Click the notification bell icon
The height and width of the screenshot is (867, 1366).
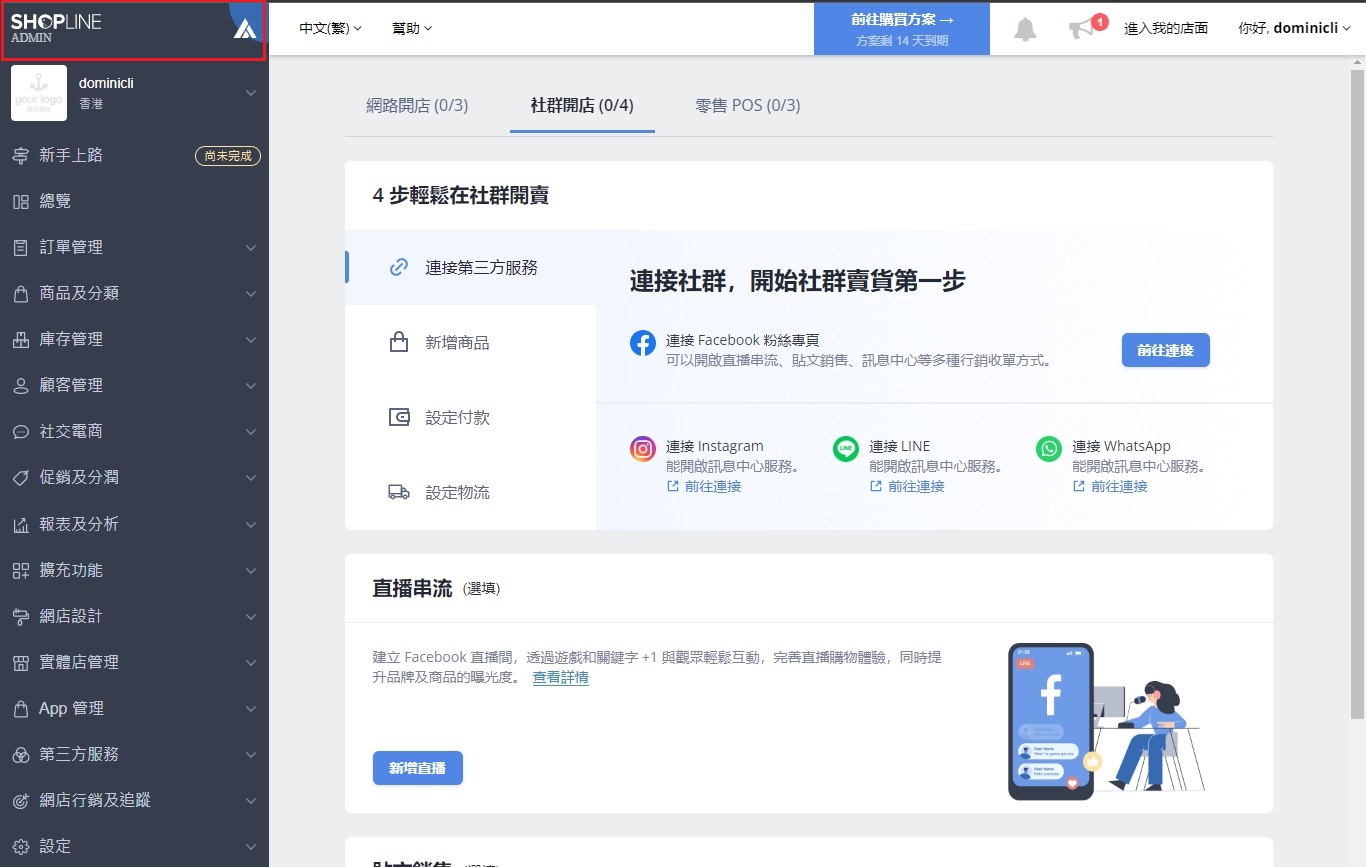(x=1025, y=29)
